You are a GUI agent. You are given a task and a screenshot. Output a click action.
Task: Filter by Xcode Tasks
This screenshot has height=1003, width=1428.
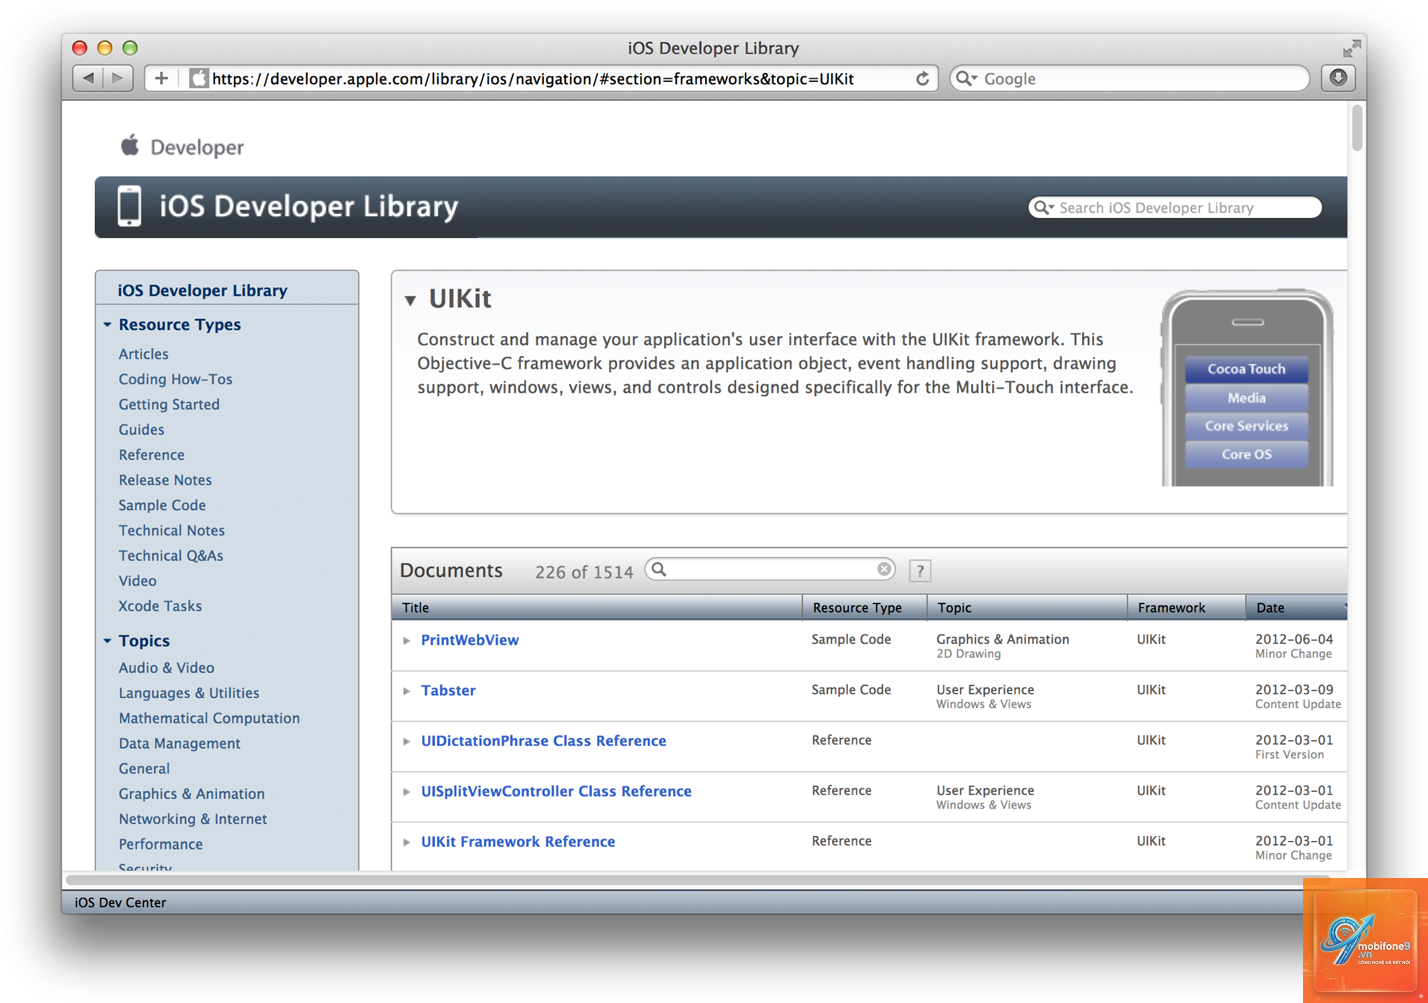coord(160,606)
